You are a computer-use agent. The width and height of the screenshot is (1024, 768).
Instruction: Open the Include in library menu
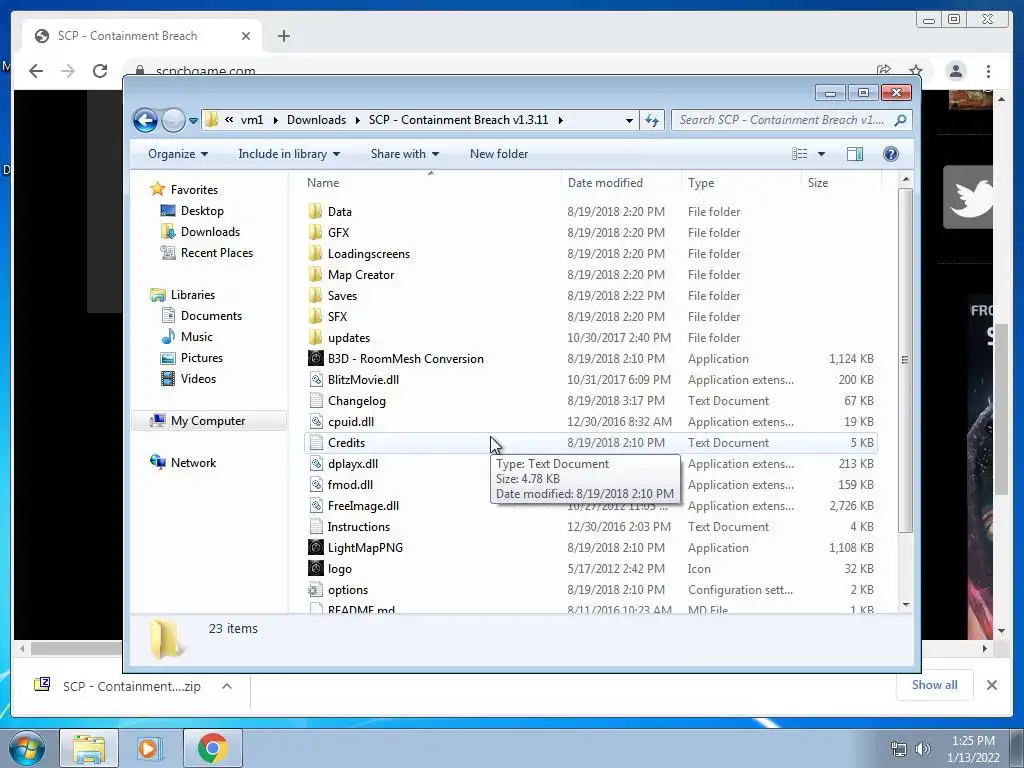(x=289, y=154)
